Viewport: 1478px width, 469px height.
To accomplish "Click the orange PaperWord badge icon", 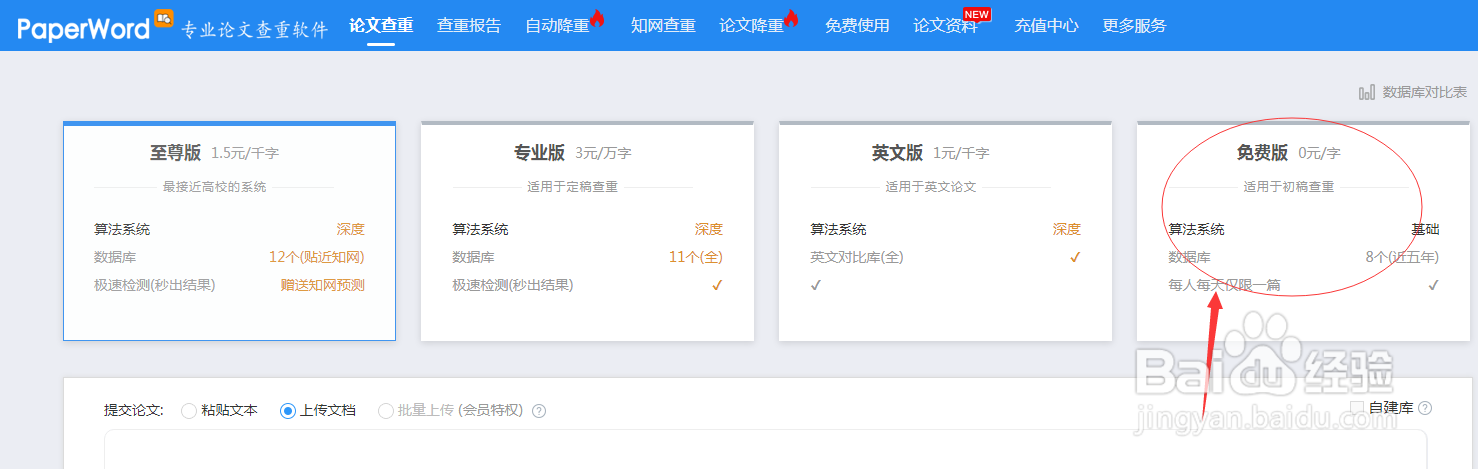I will point(164,18).
